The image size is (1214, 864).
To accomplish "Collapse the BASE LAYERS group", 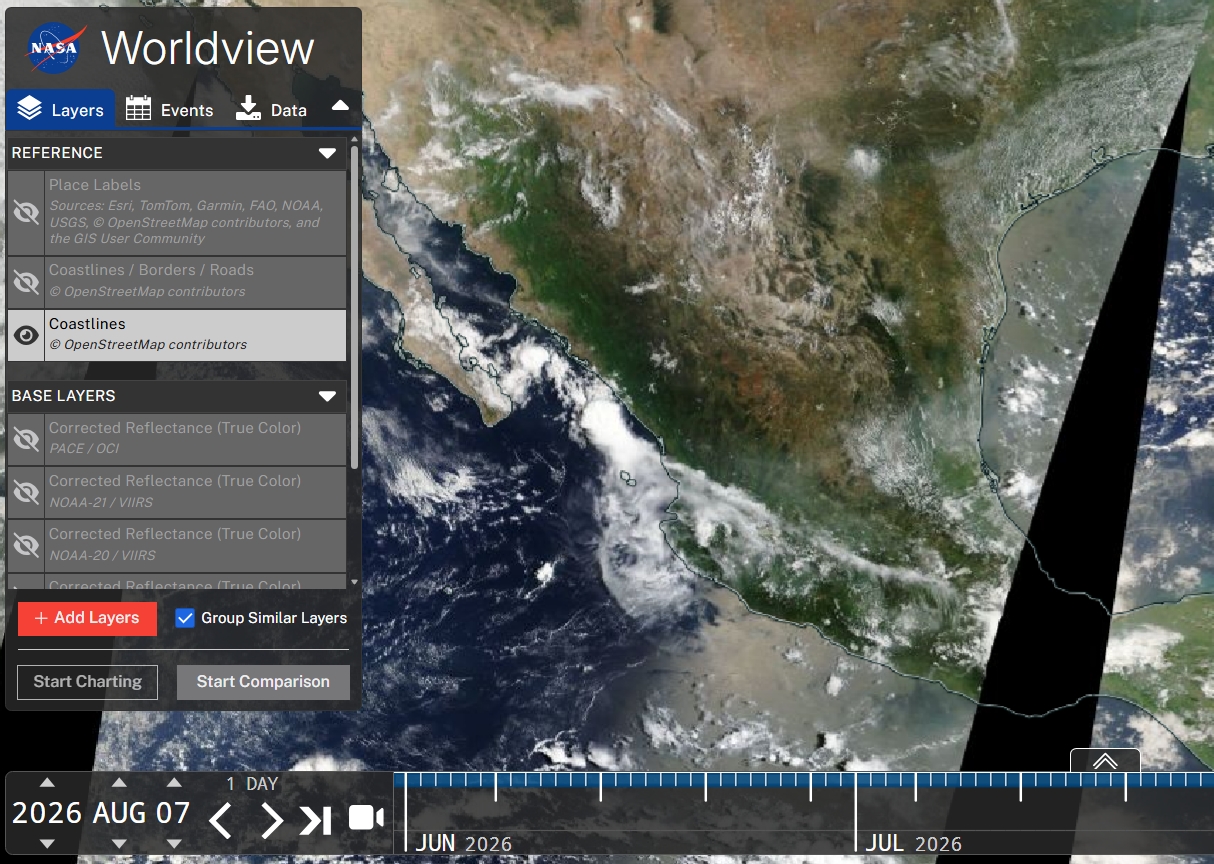I will 327,396.
